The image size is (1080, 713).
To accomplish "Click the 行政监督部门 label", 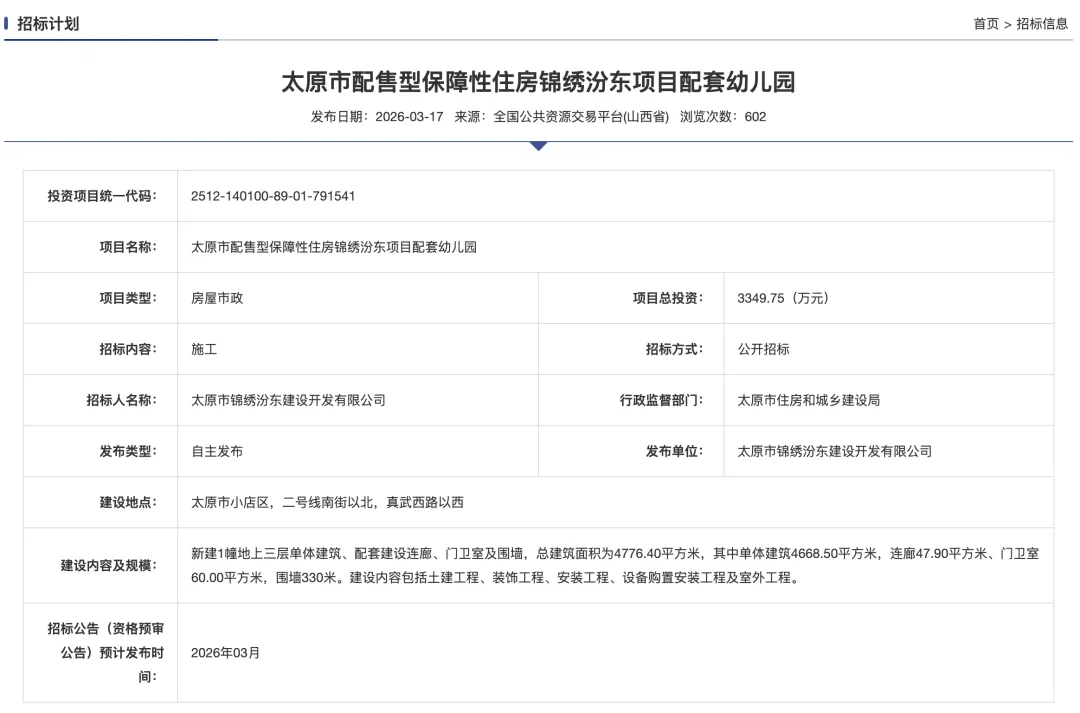I will 661,400.
